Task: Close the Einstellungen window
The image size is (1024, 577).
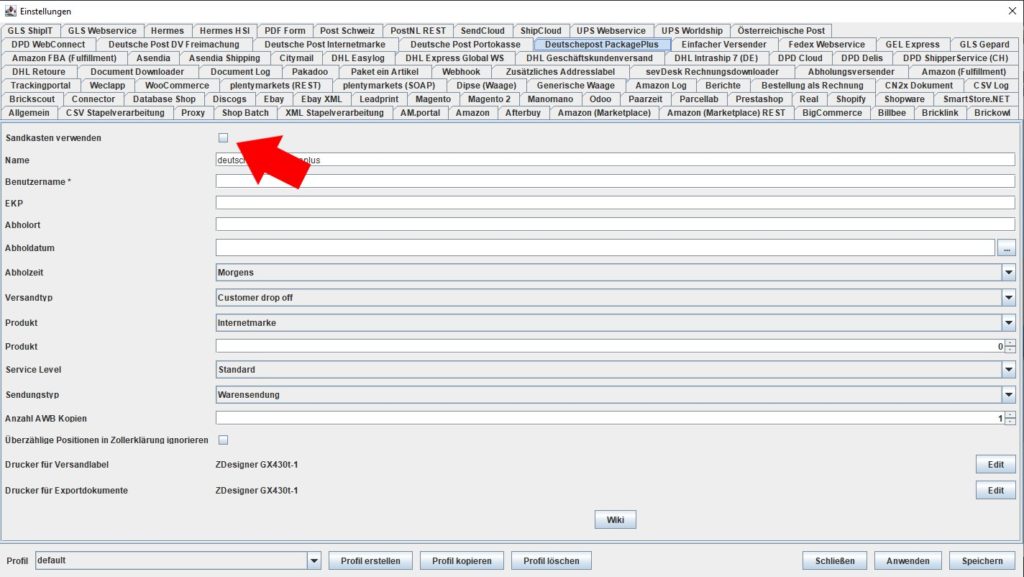Action: click(x=1012, y=11)
